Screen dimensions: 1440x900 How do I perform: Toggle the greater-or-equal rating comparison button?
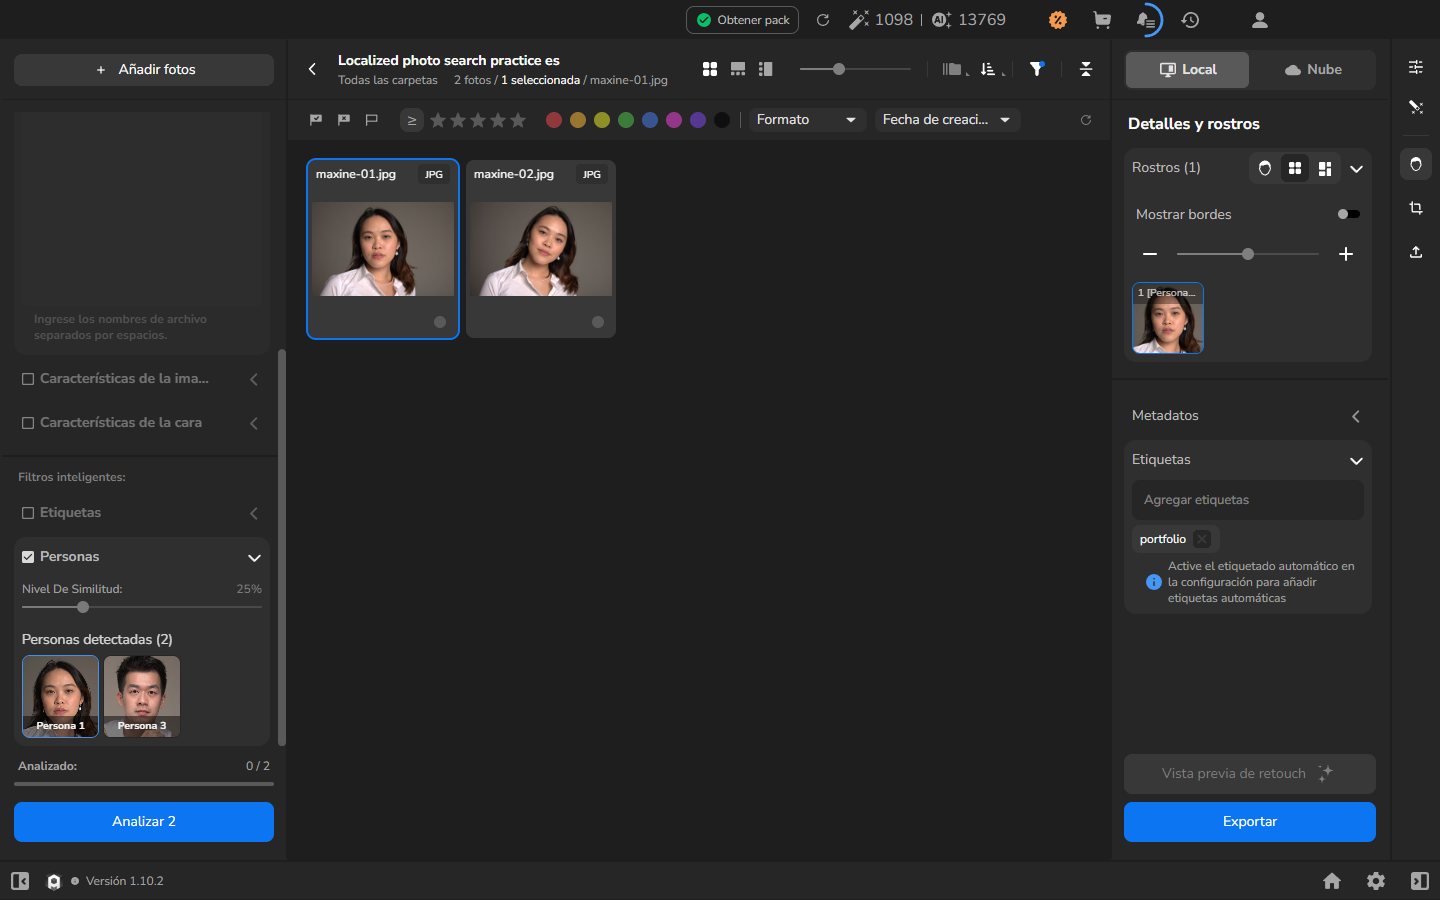coord(411,120)
